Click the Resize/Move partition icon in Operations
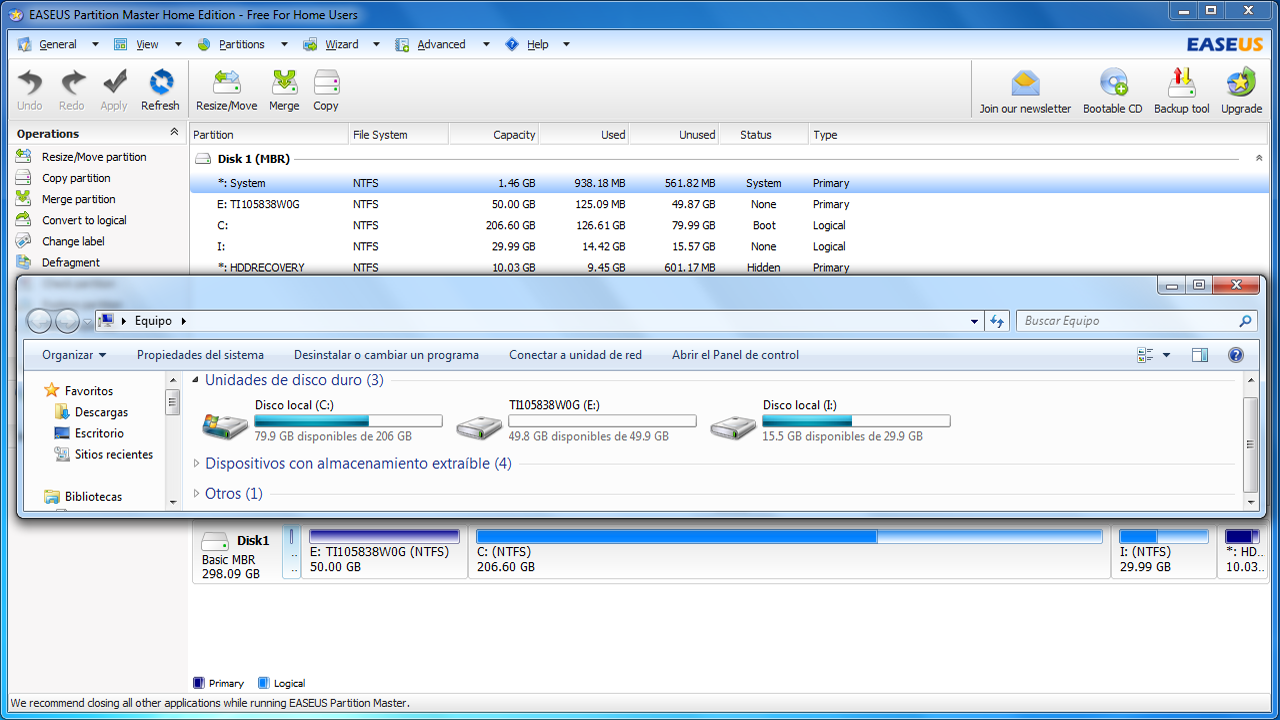The image size is (1280, 720). pos(23,156)
